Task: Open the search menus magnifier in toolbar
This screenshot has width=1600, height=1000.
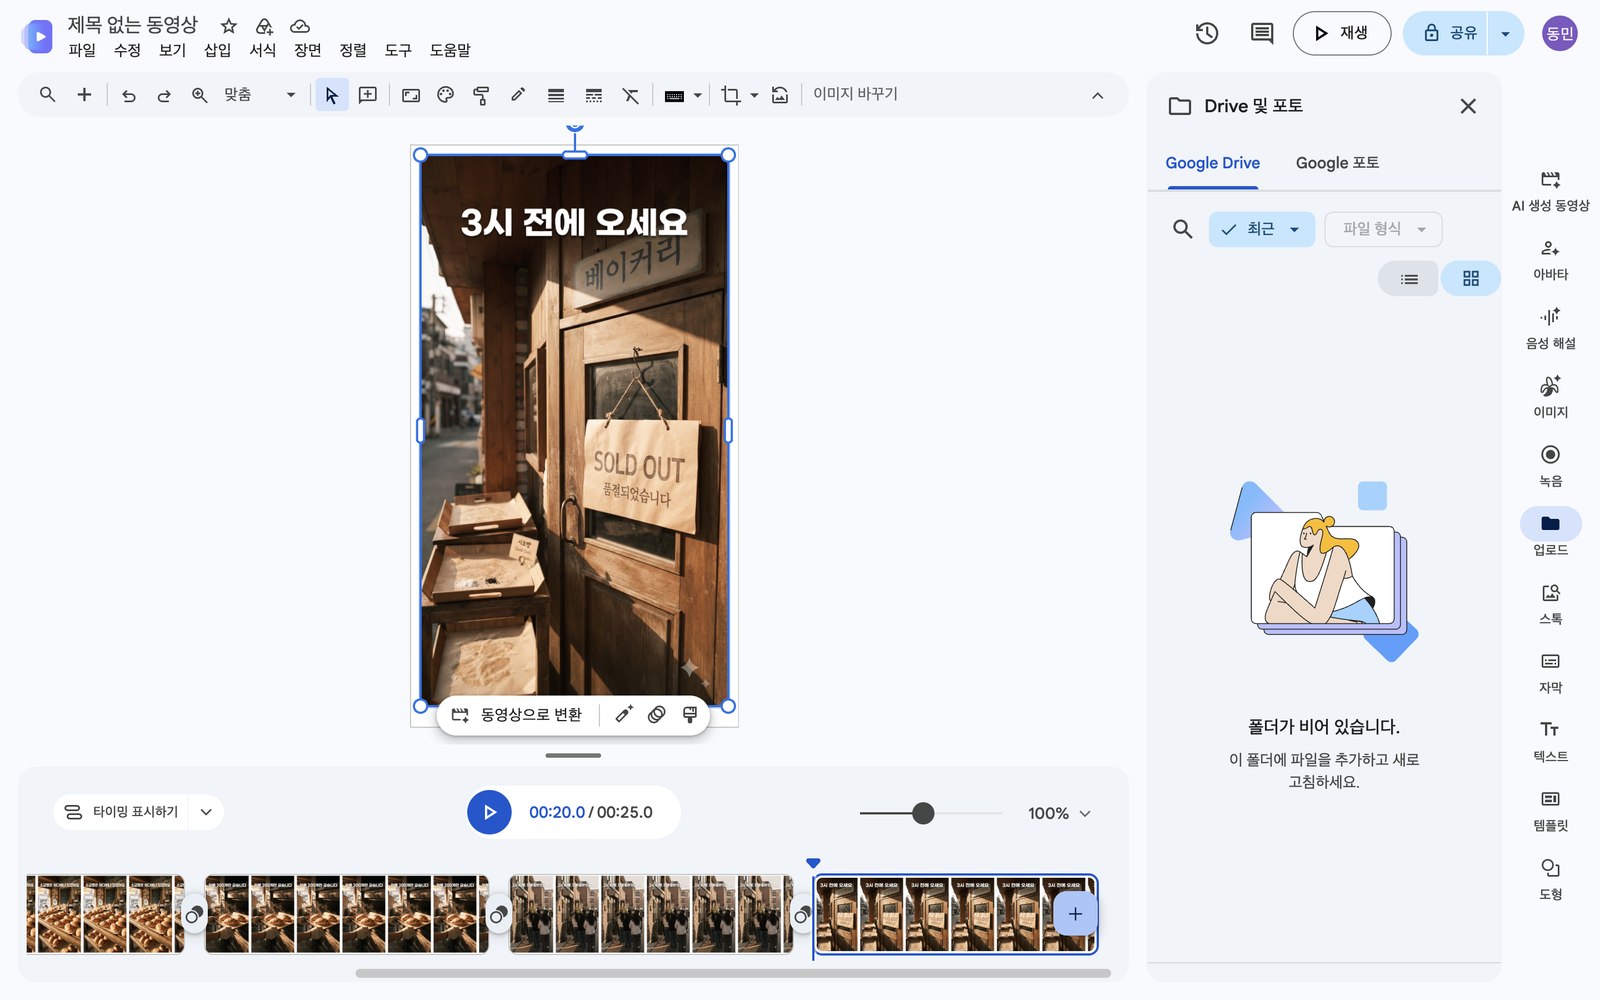Action: [47, 95]
